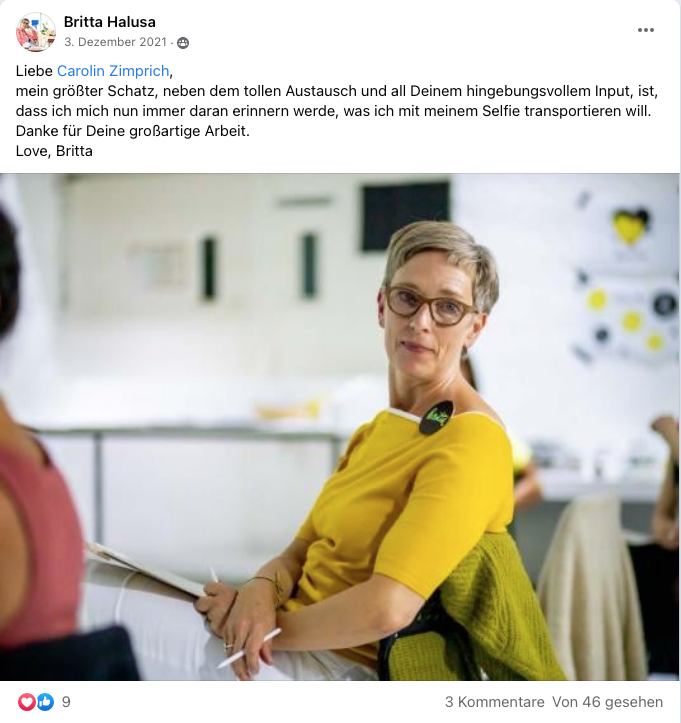This screenshot has width=681, height=723.
Task: Click the thumbs-up like reaction icon
Action: coord(45,702)
